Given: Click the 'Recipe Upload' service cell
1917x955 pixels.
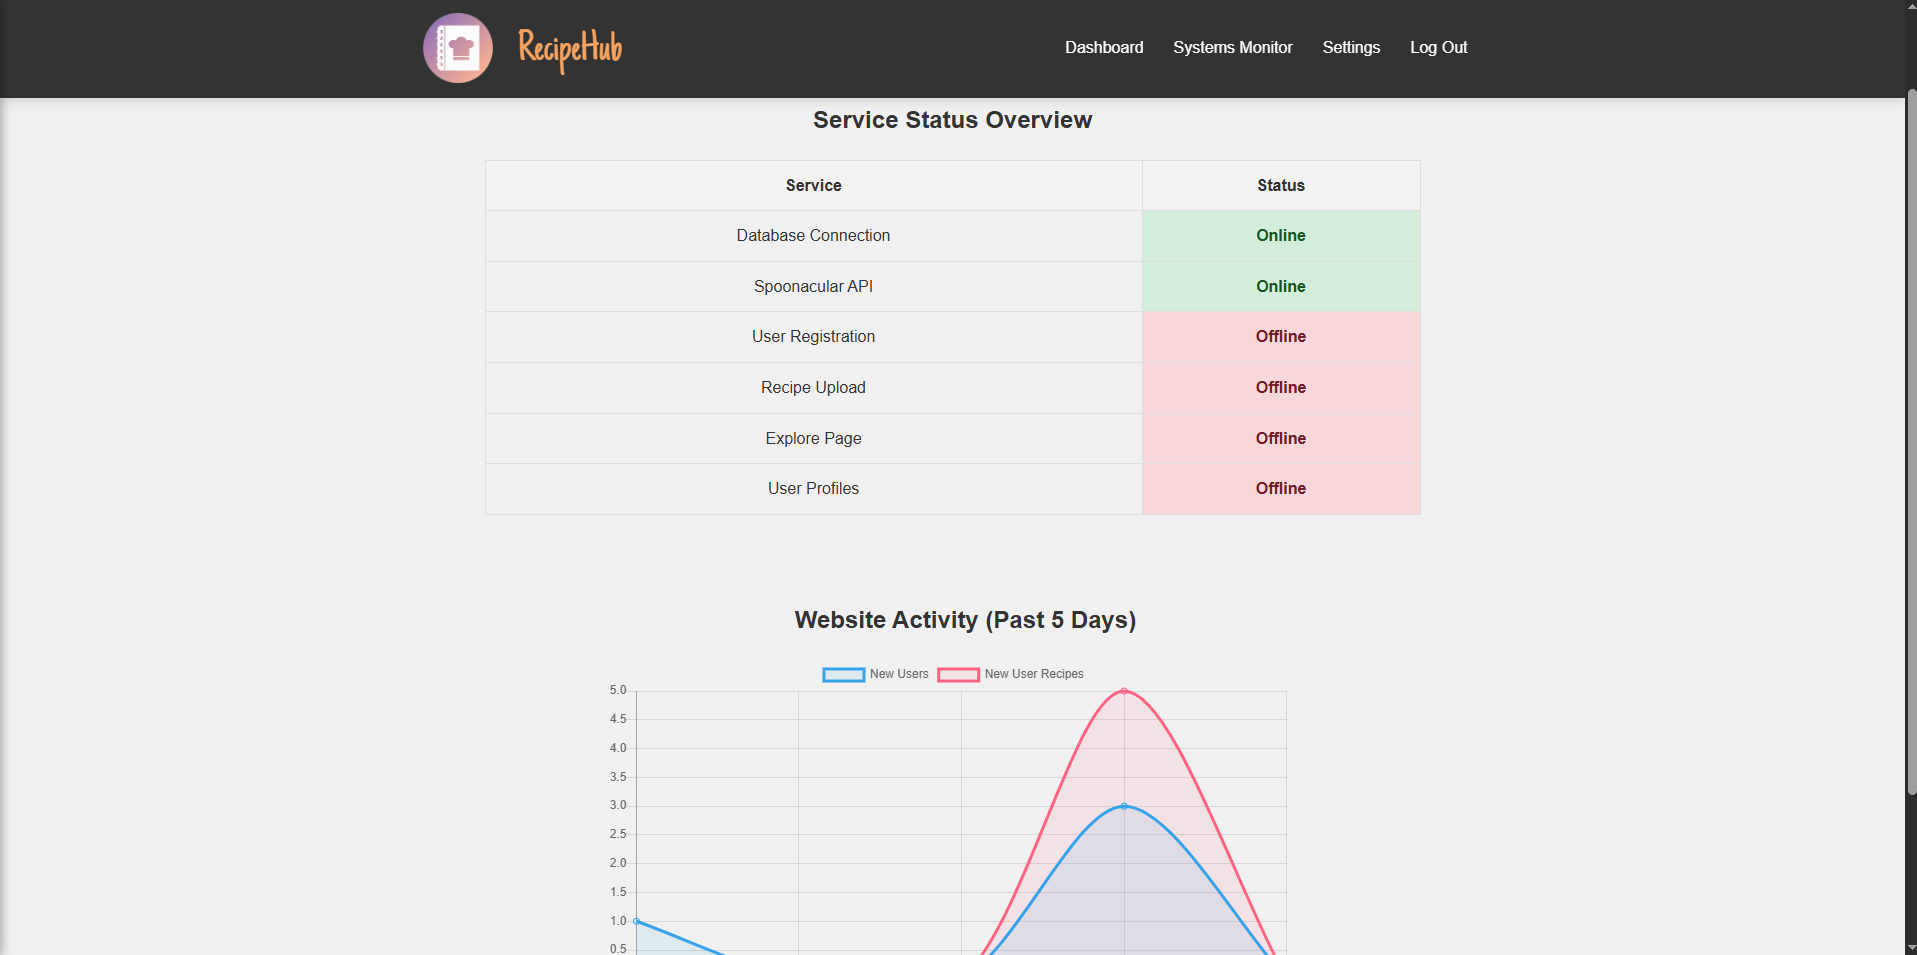Looking at the screenshot, I should click(x=814, y=388).
